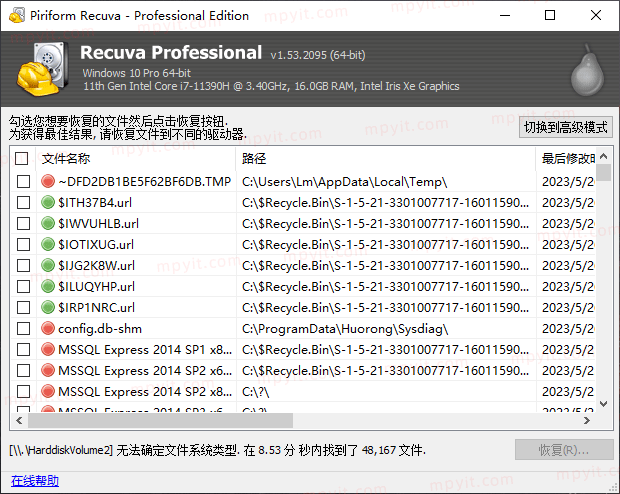Click red status dot for ~DFD2DB1BE5F62BF6DB.TMP

click(x=48, y=181)
